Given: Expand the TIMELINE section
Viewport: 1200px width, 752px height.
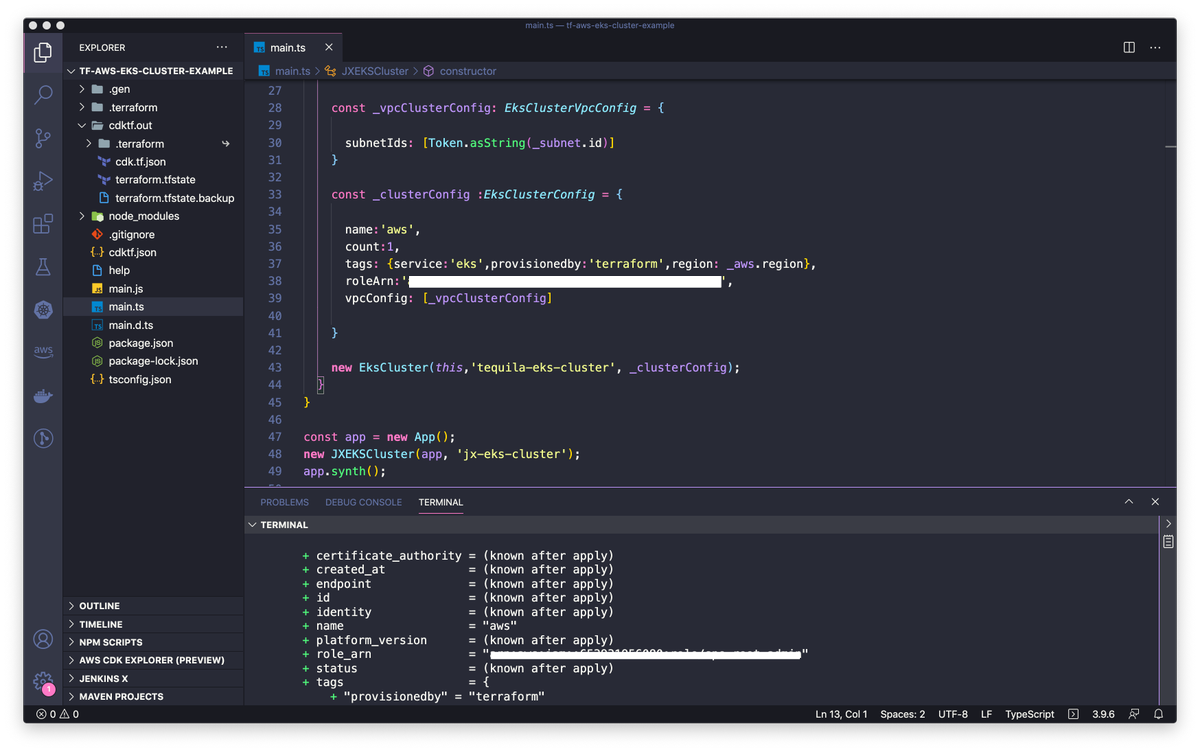Looking at the screenshot, I should pos(155,624).
